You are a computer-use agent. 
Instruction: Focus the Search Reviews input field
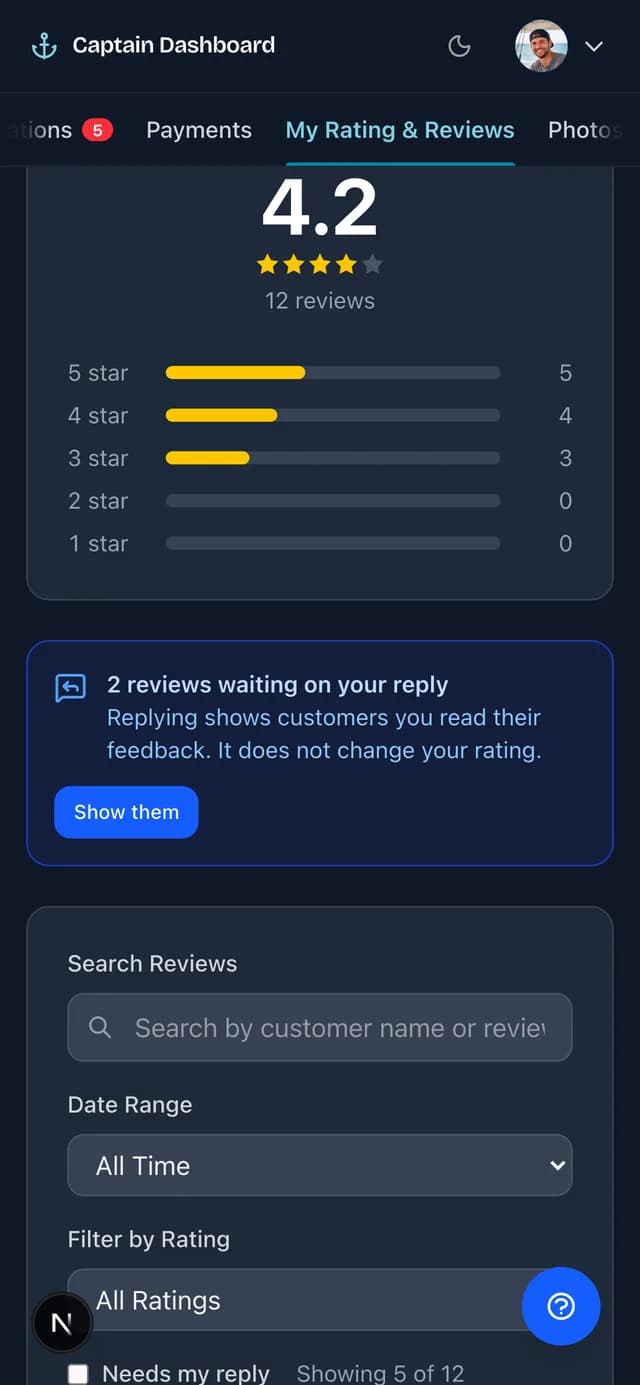pyautogui.click(x=320, y=1027)
